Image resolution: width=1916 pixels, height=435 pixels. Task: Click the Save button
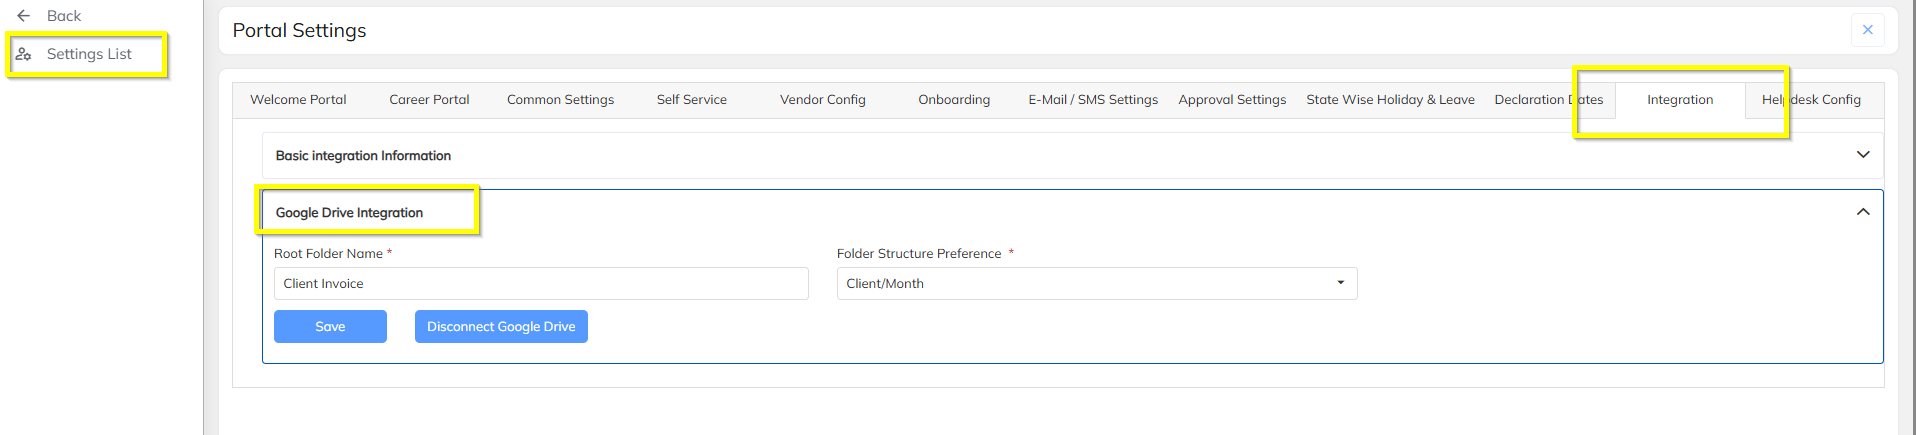(330, 327)
